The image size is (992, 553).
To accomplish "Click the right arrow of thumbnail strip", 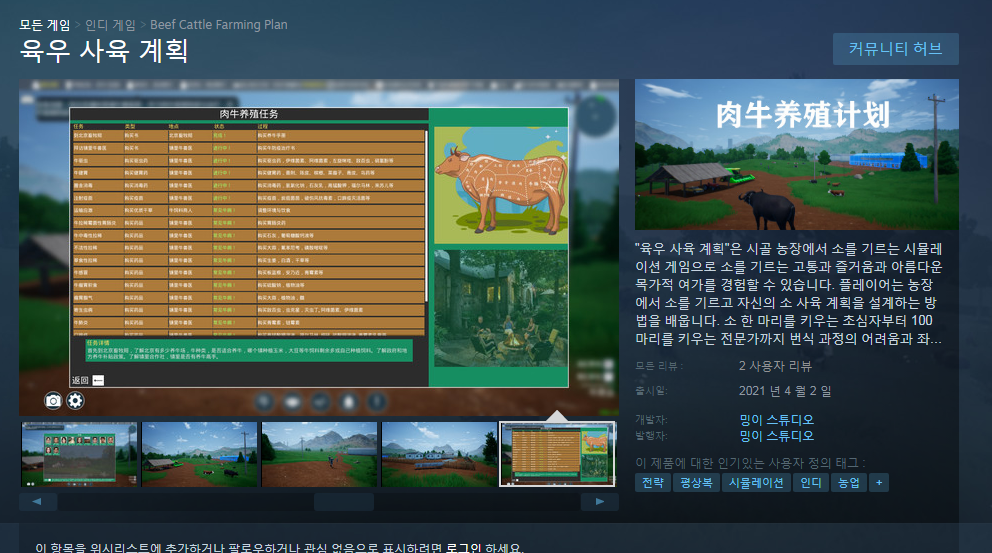I will pyautogui.click(x=600, y=502).
